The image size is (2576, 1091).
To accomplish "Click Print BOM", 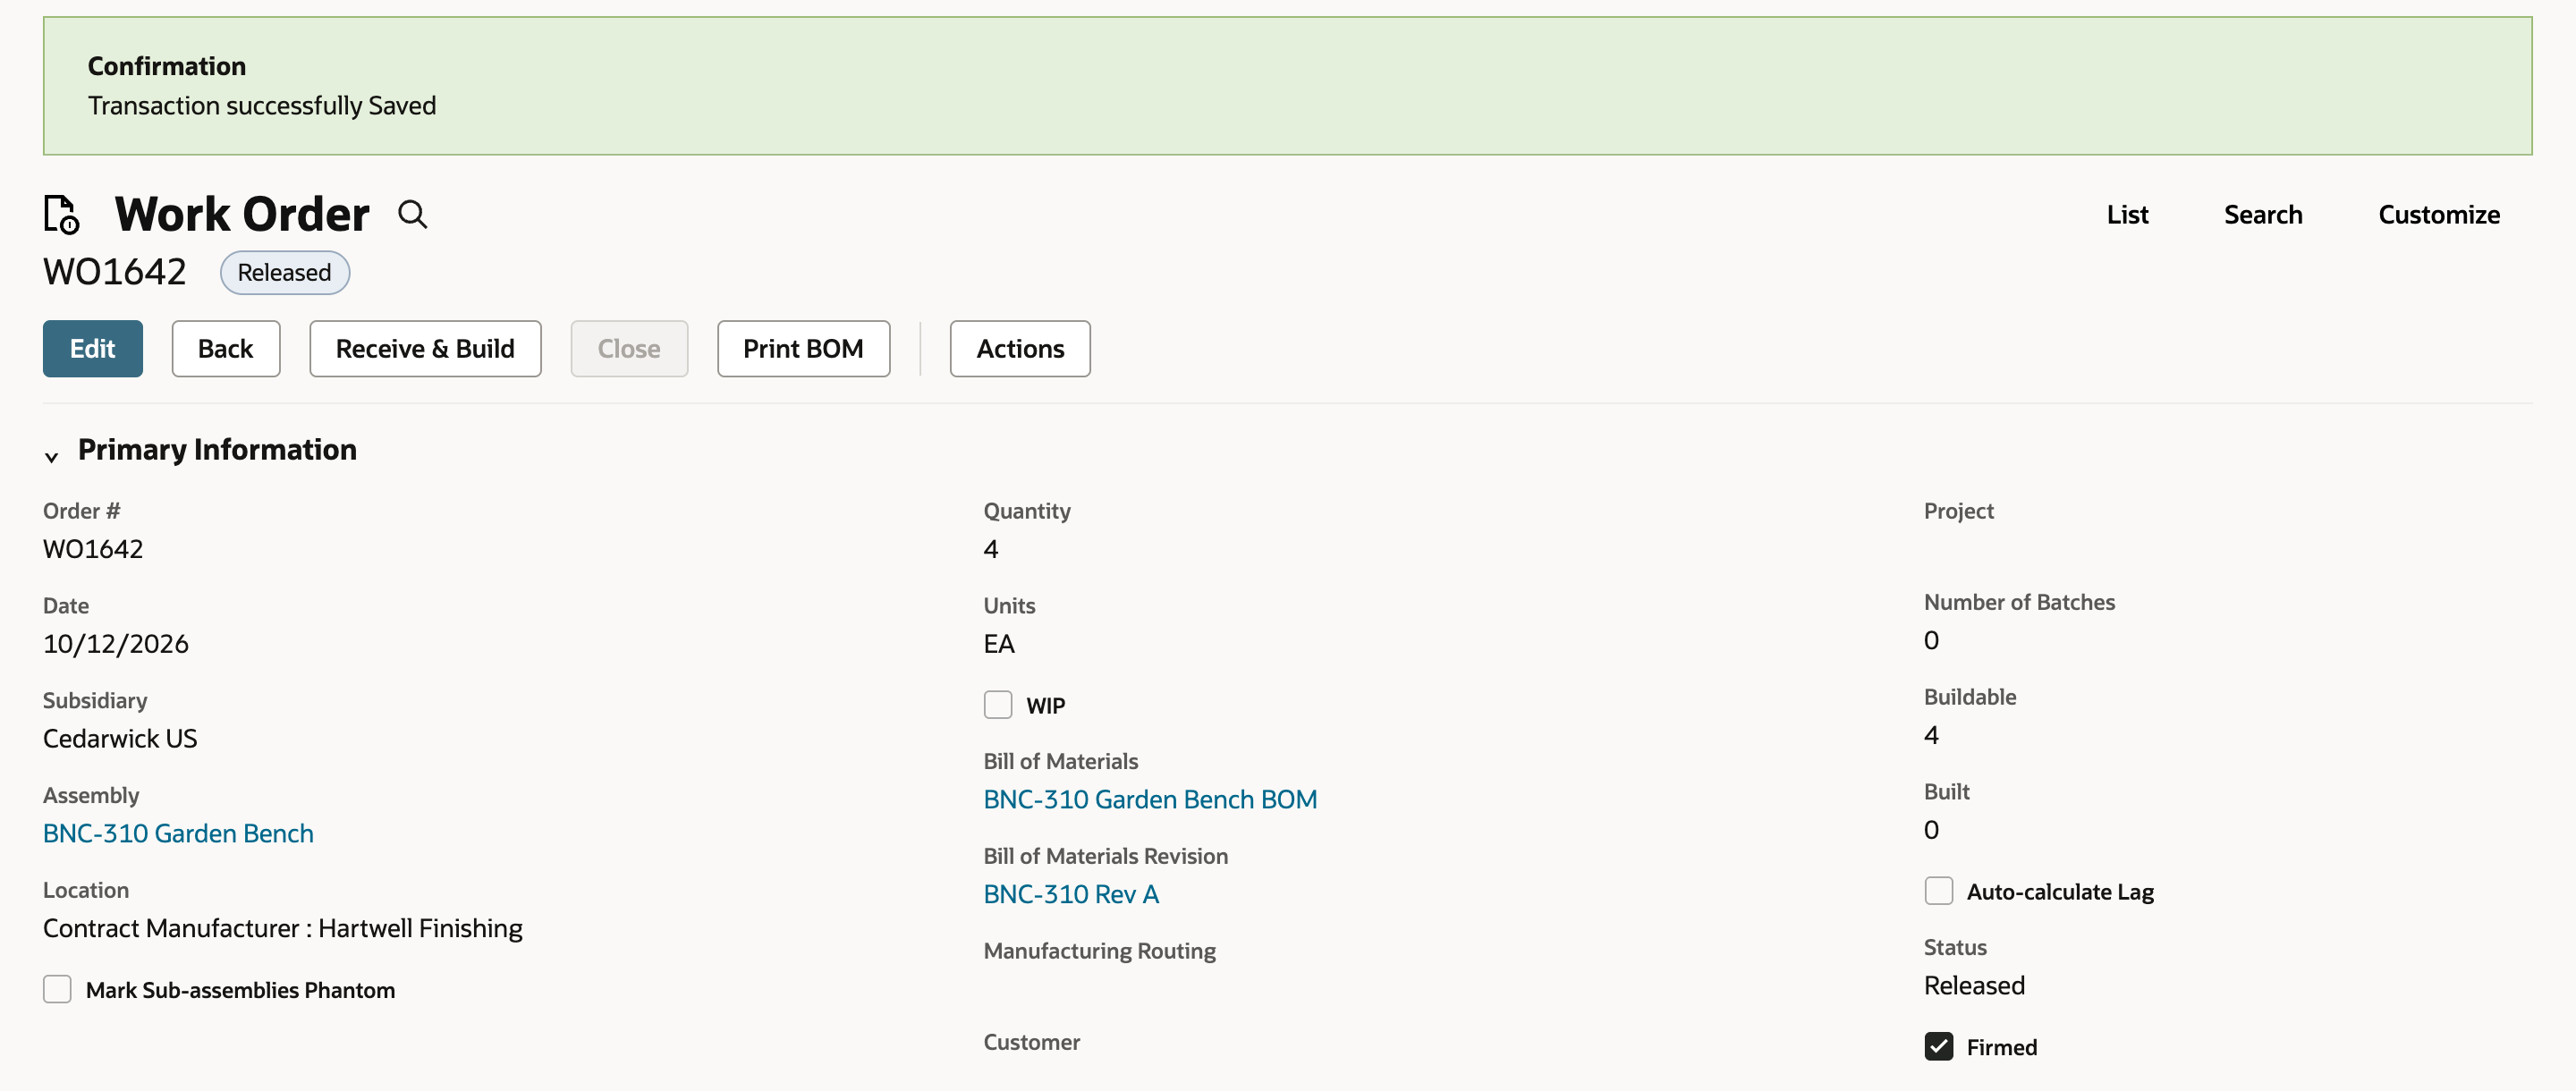I will point(803,348).
